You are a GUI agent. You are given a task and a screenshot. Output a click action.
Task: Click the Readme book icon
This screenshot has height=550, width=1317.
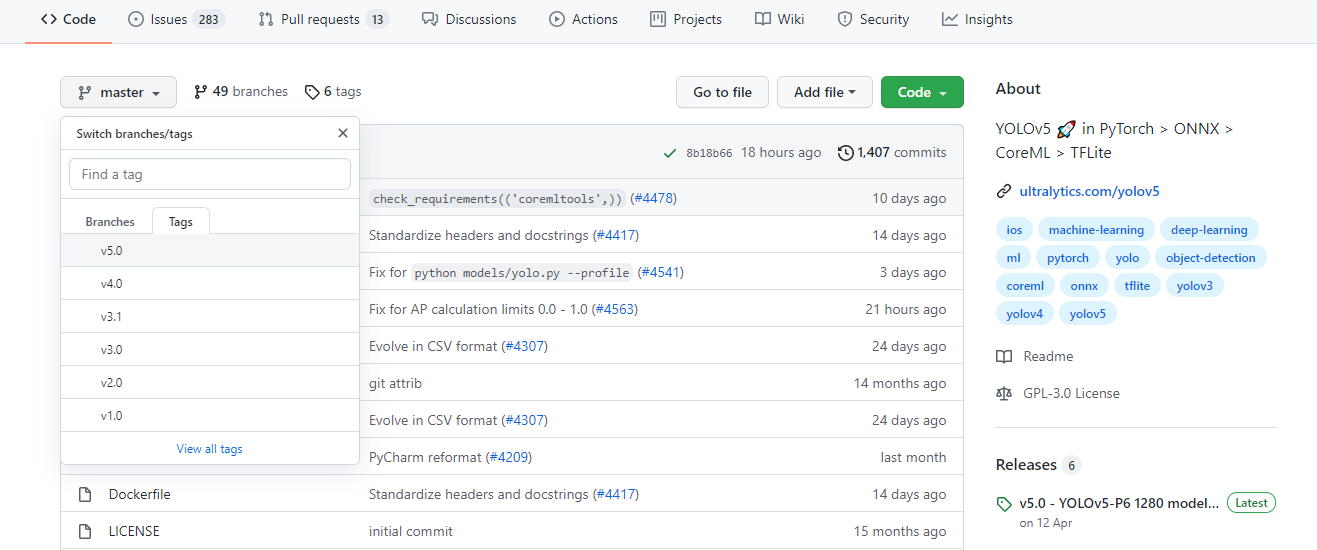pos(1004,357)
